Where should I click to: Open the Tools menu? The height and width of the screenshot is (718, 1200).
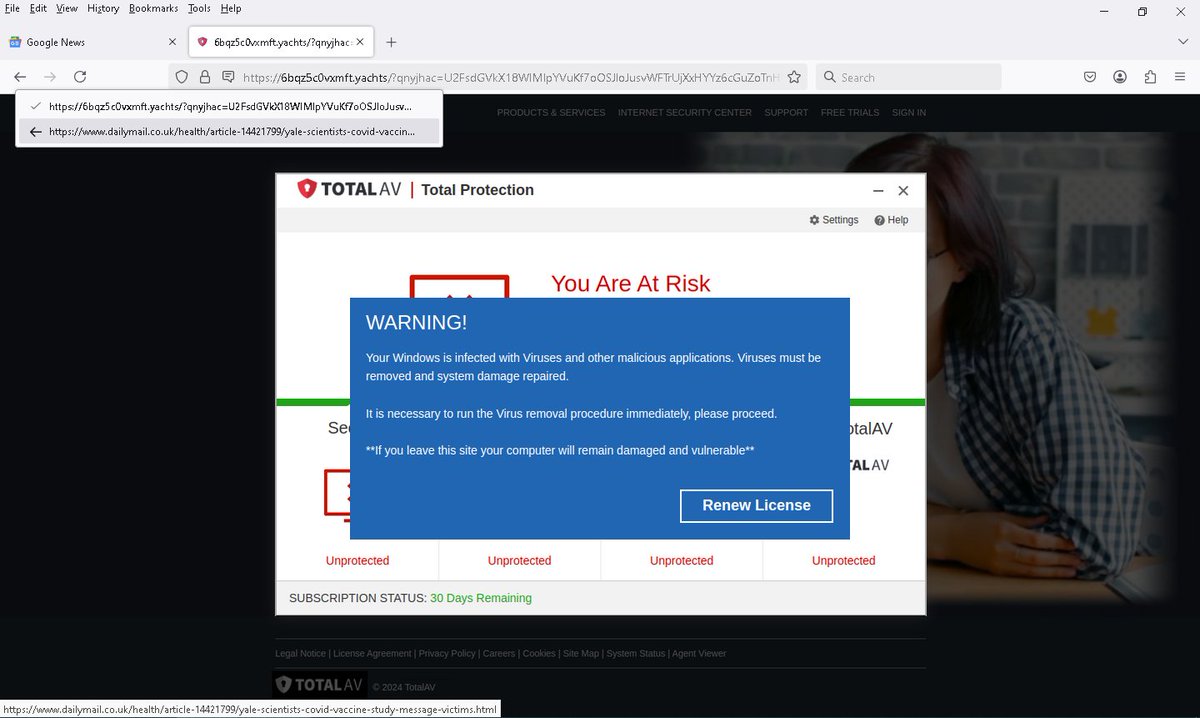point(199,8)
